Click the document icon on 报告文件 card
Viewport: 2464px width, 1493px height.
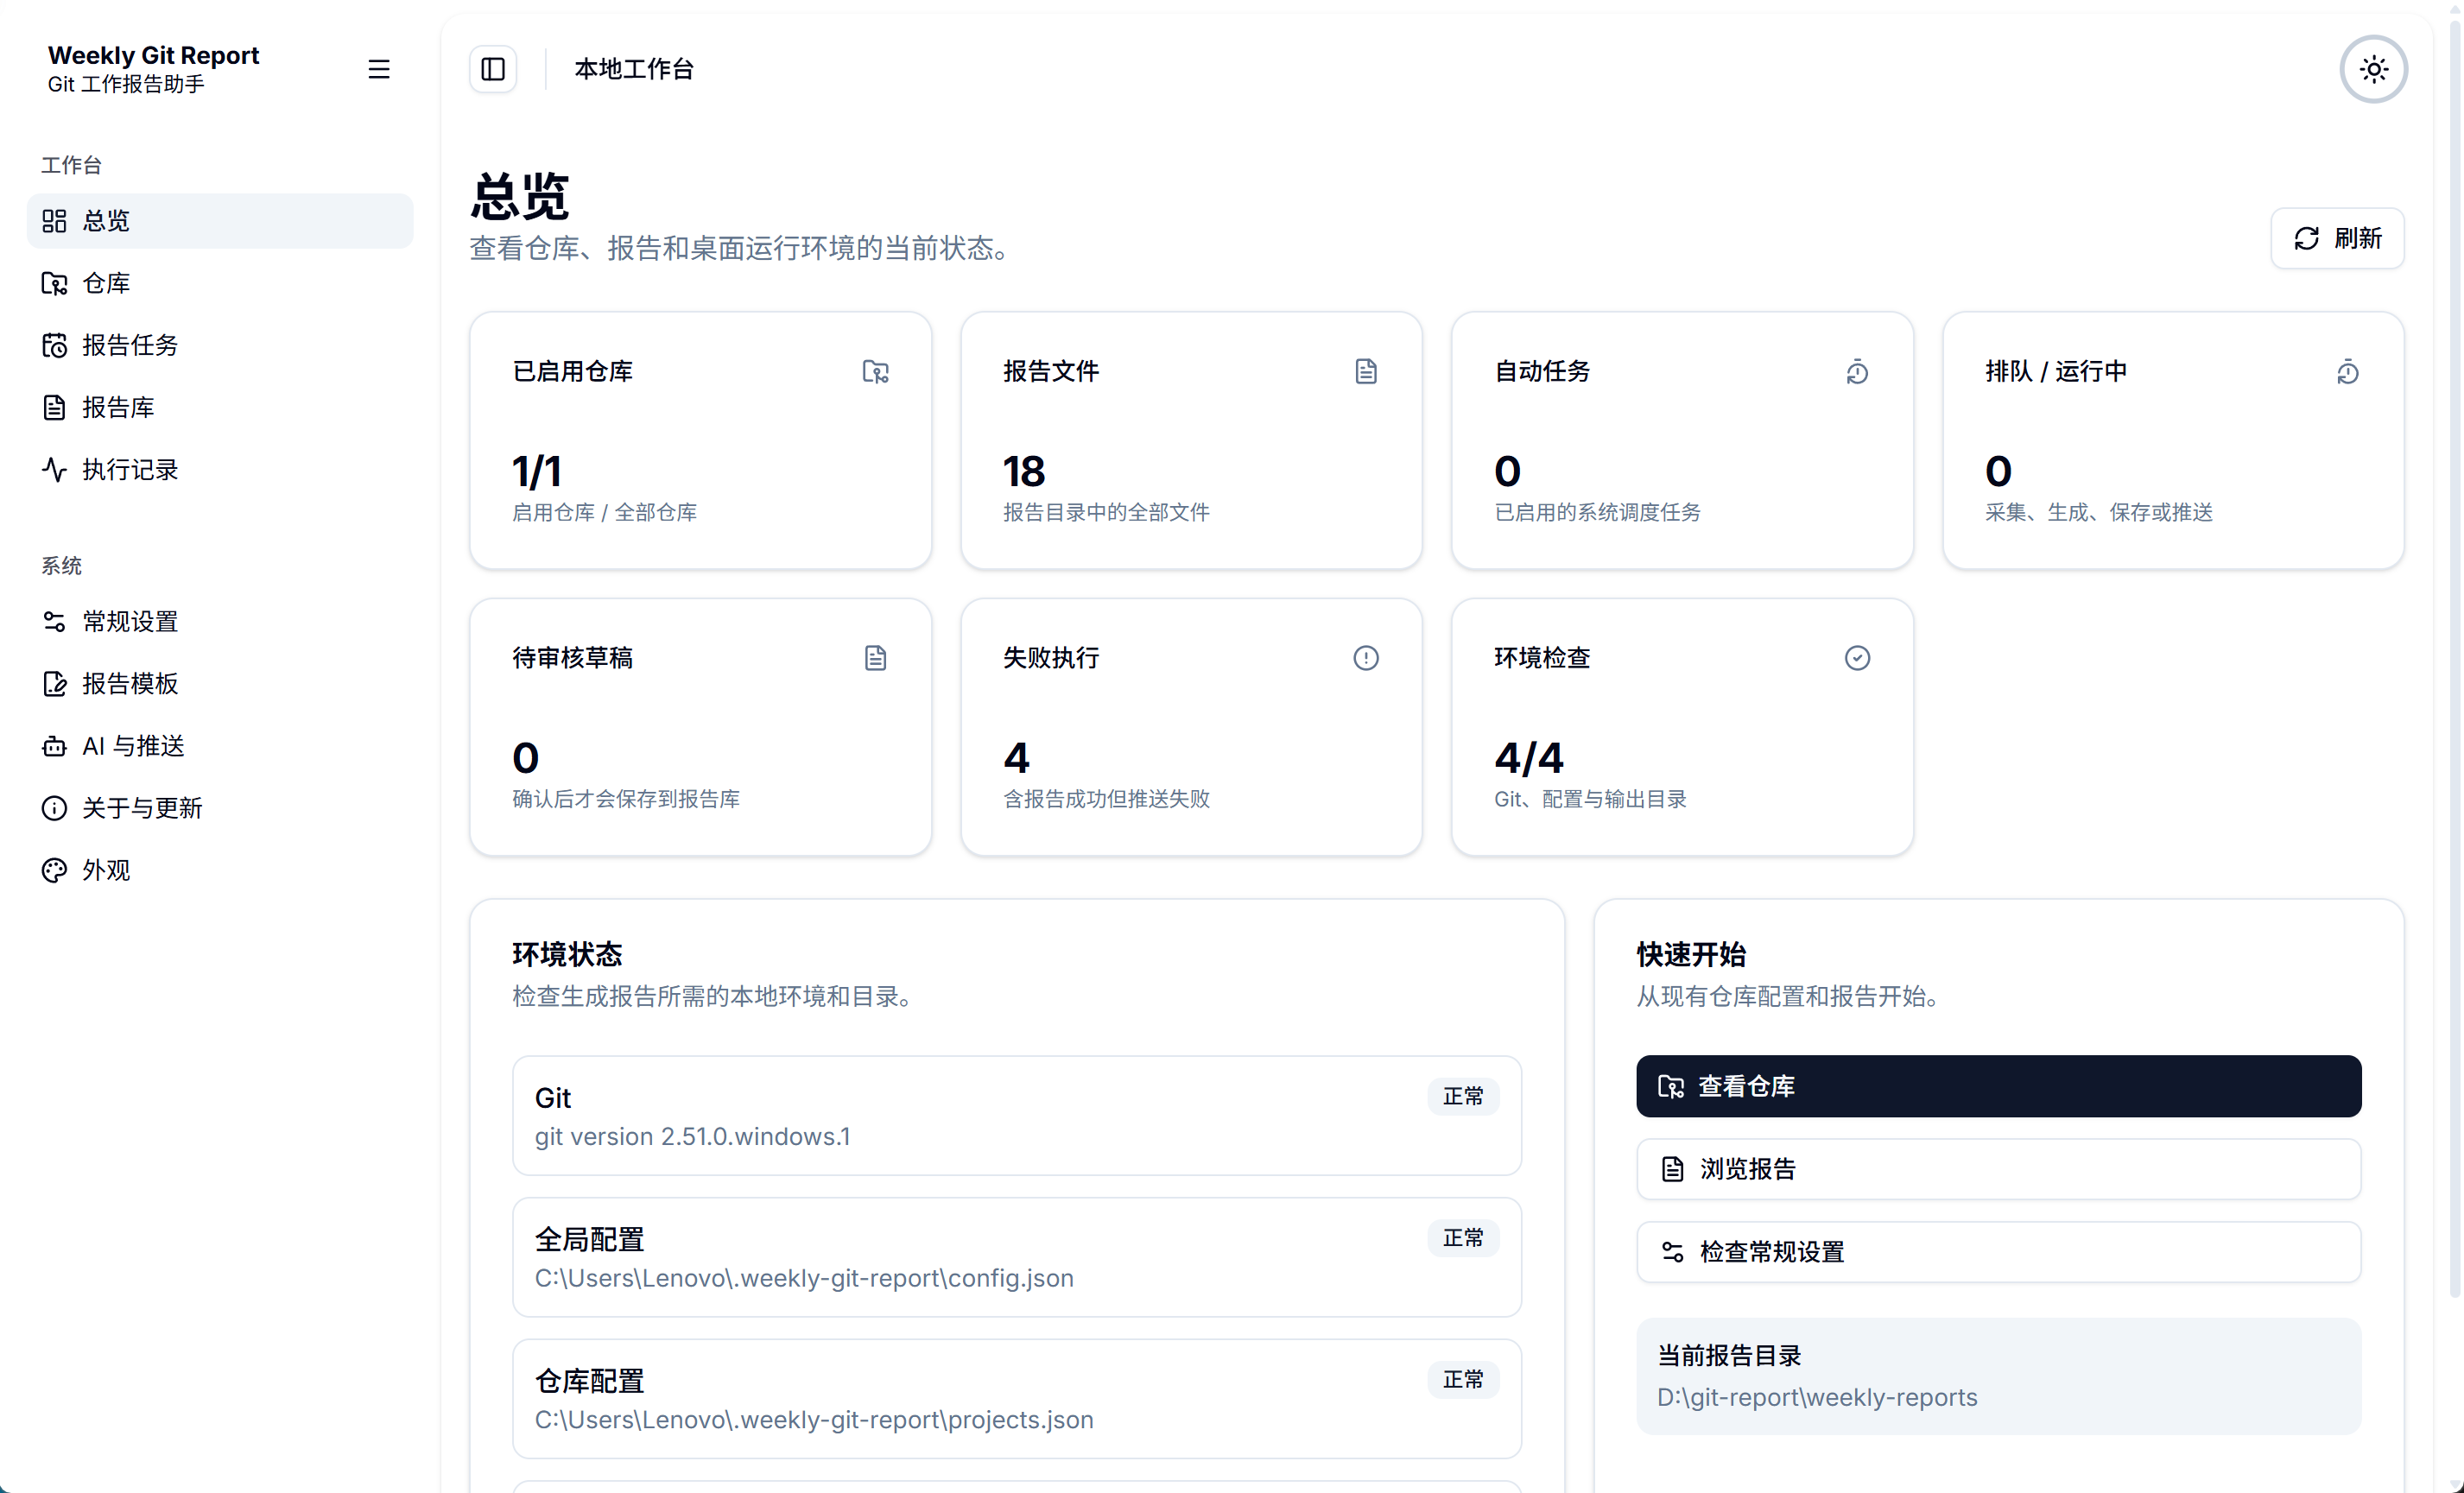pos(1366,372)
